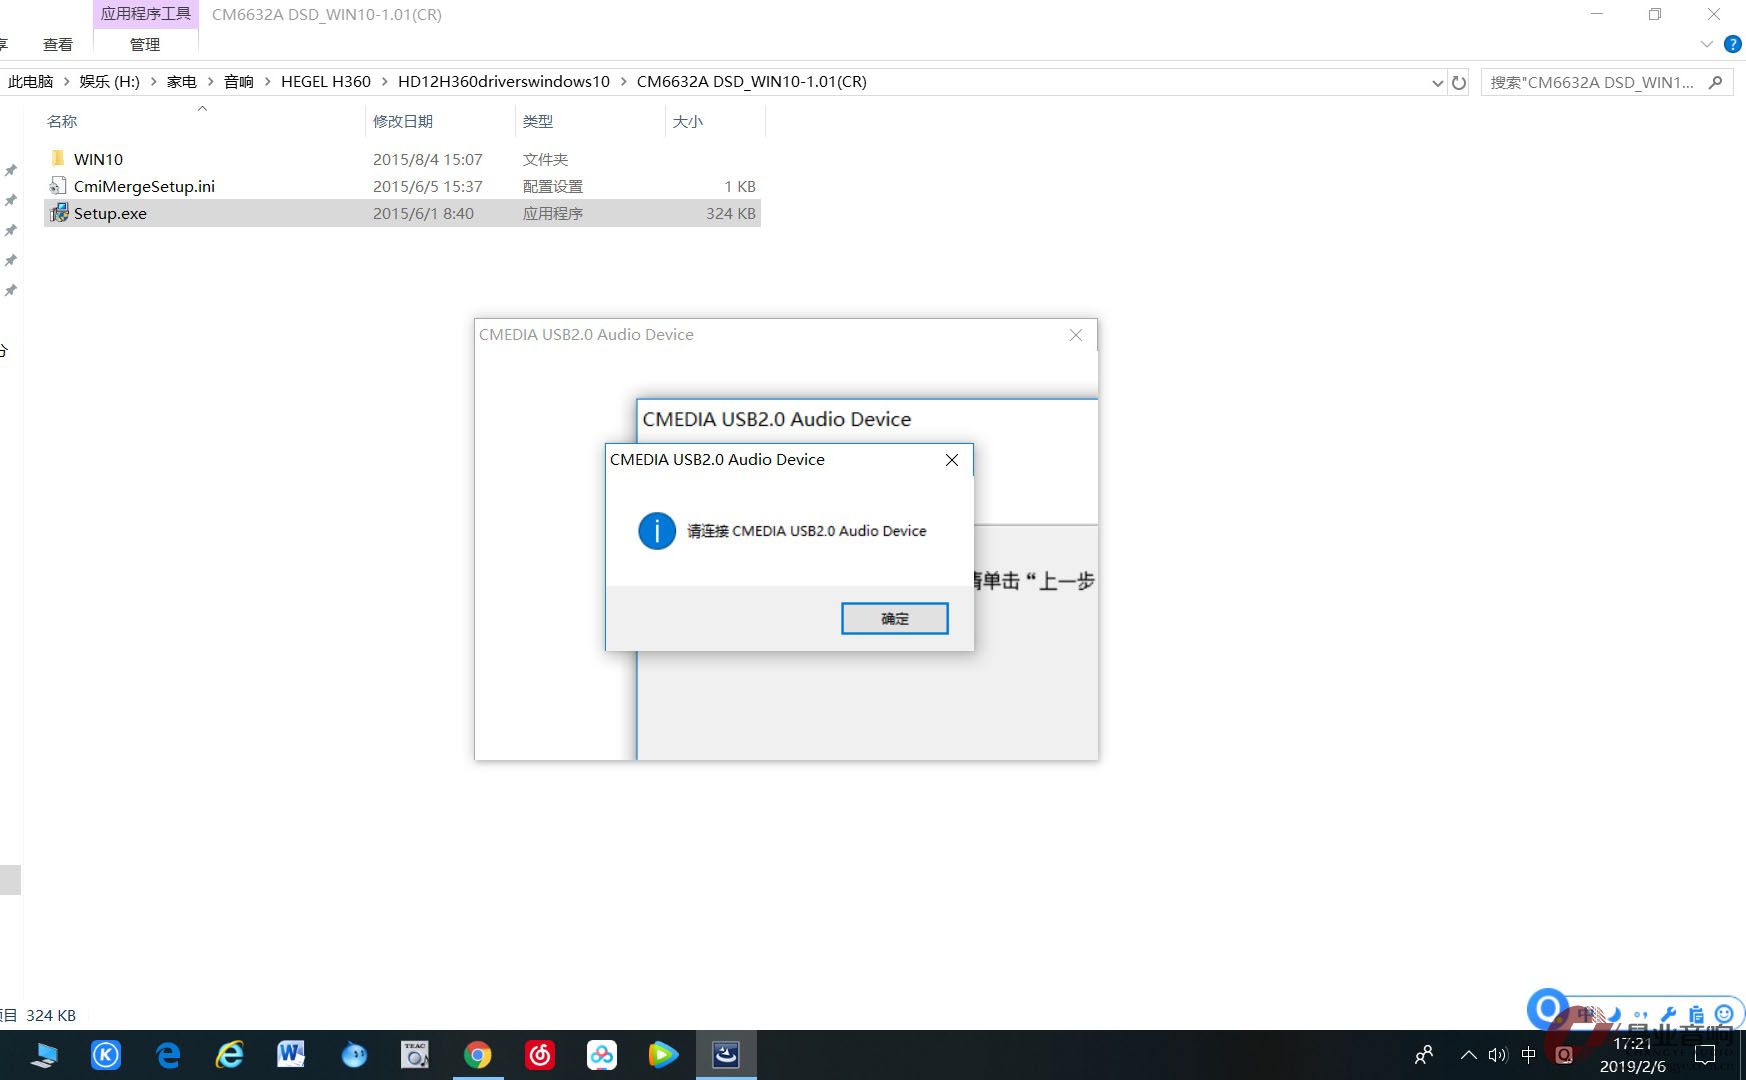The height and width of the screenshot is (1080, 1746).
Task: Expand chevron after HEGEL H360 breadcrumb
Action: point(384,82)
